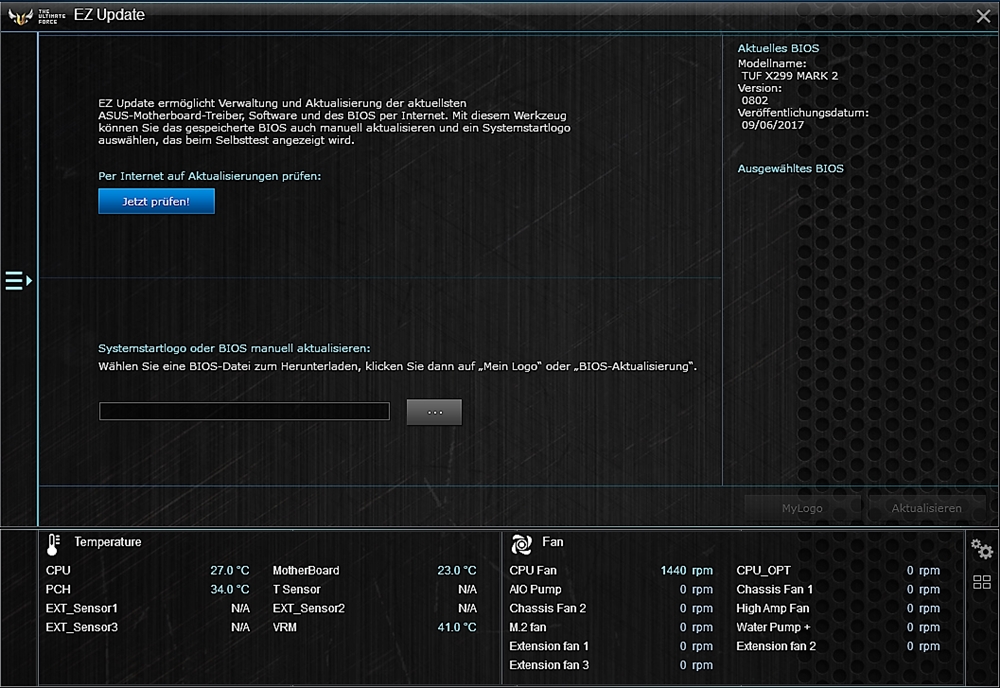Click the PCH temperature value 34.0 °C

coord(230,590)
